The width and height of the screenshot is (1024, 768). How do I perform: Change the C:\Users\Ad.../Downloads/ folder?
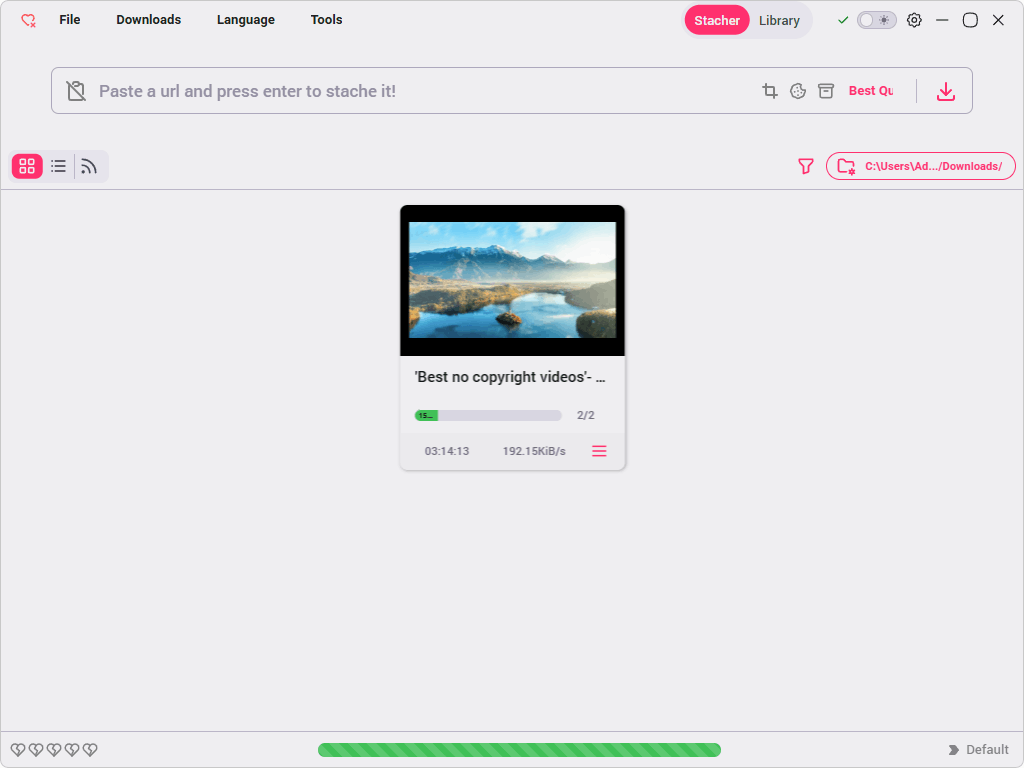click(920, 166)
